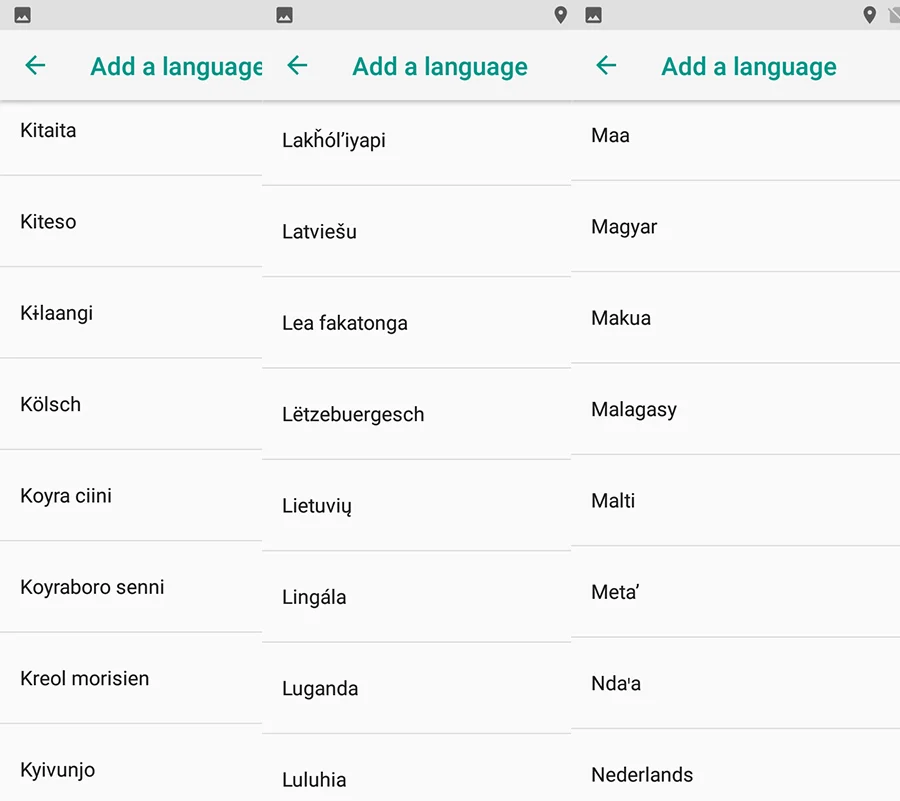Select the Malti language
The image size is (900, 801).
[x=736, y=500]
